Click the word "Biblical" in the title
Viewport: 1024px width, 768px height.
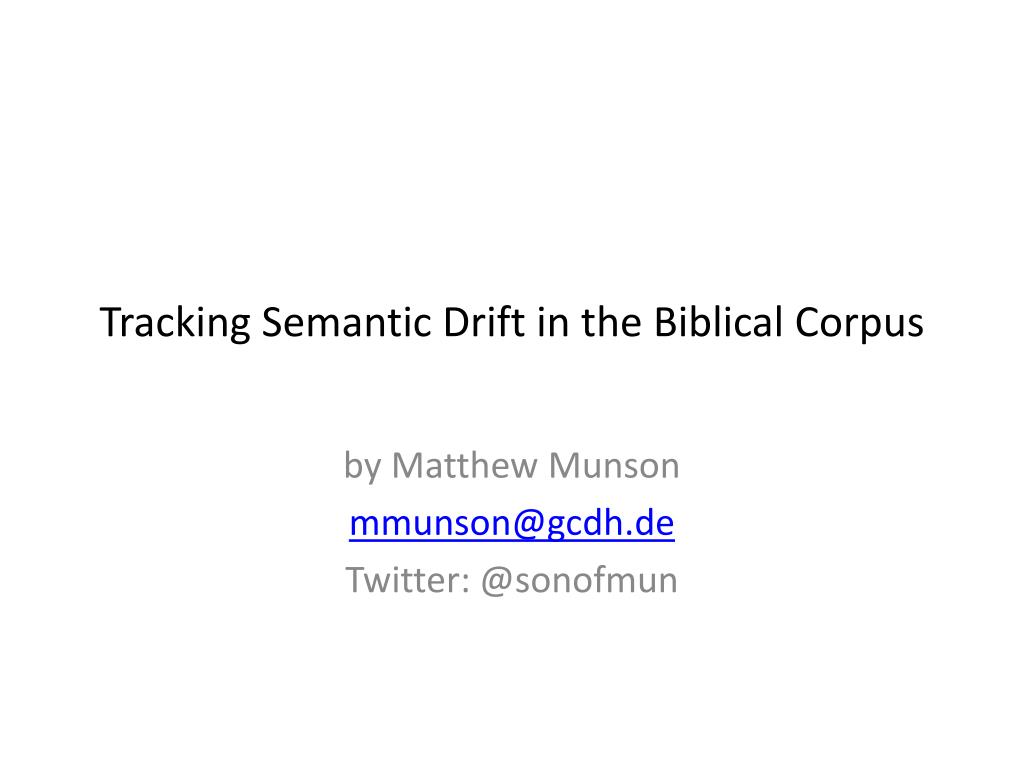tap(718, 321)
